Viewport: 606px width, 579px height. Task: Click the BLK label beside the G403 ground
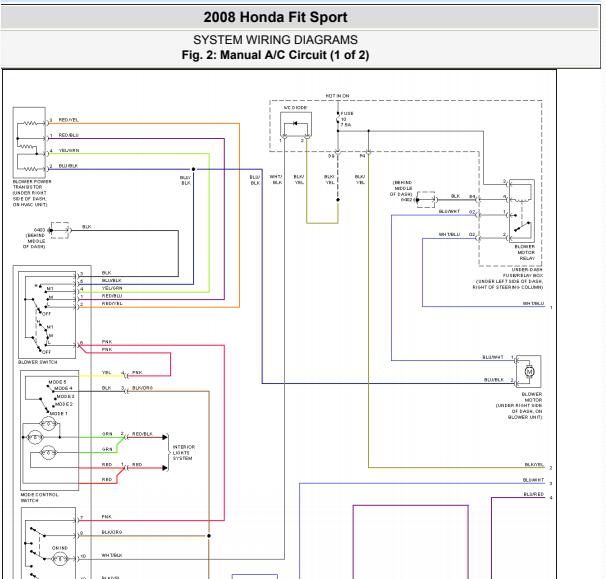point(87,227)
